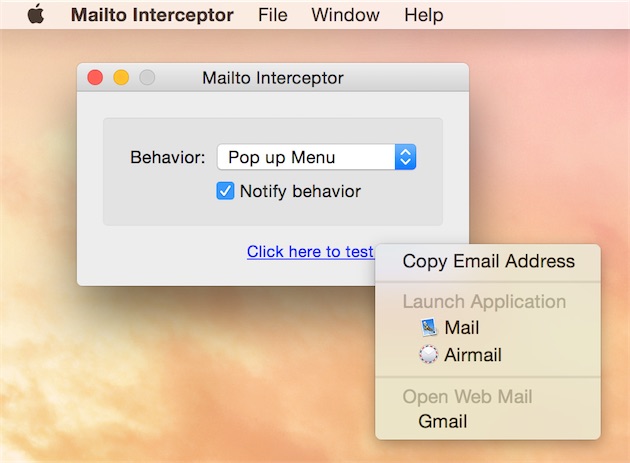Open the Behavior pop-up menu field
The image size is (630, 463).
pyautogui.click(x=317, y=157)
